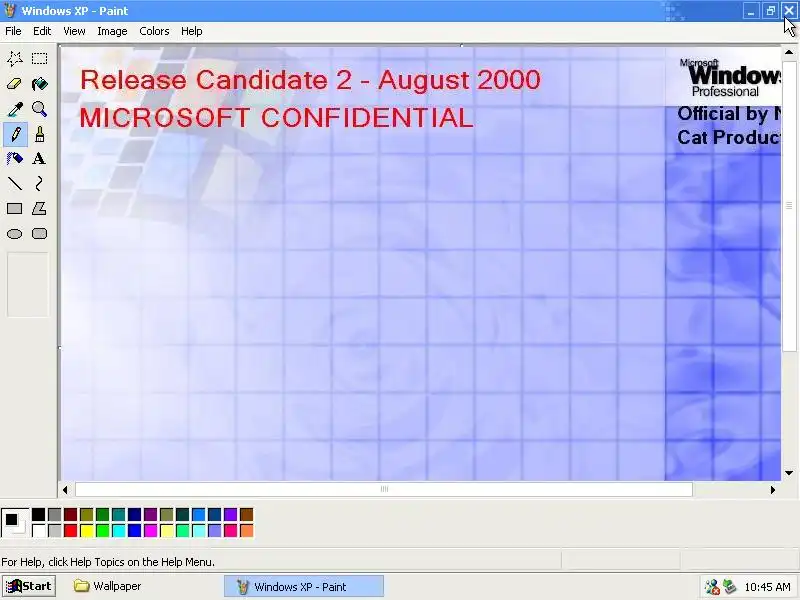Select the Brush tool
800x600 pixels.
click(x=39, y=134)
